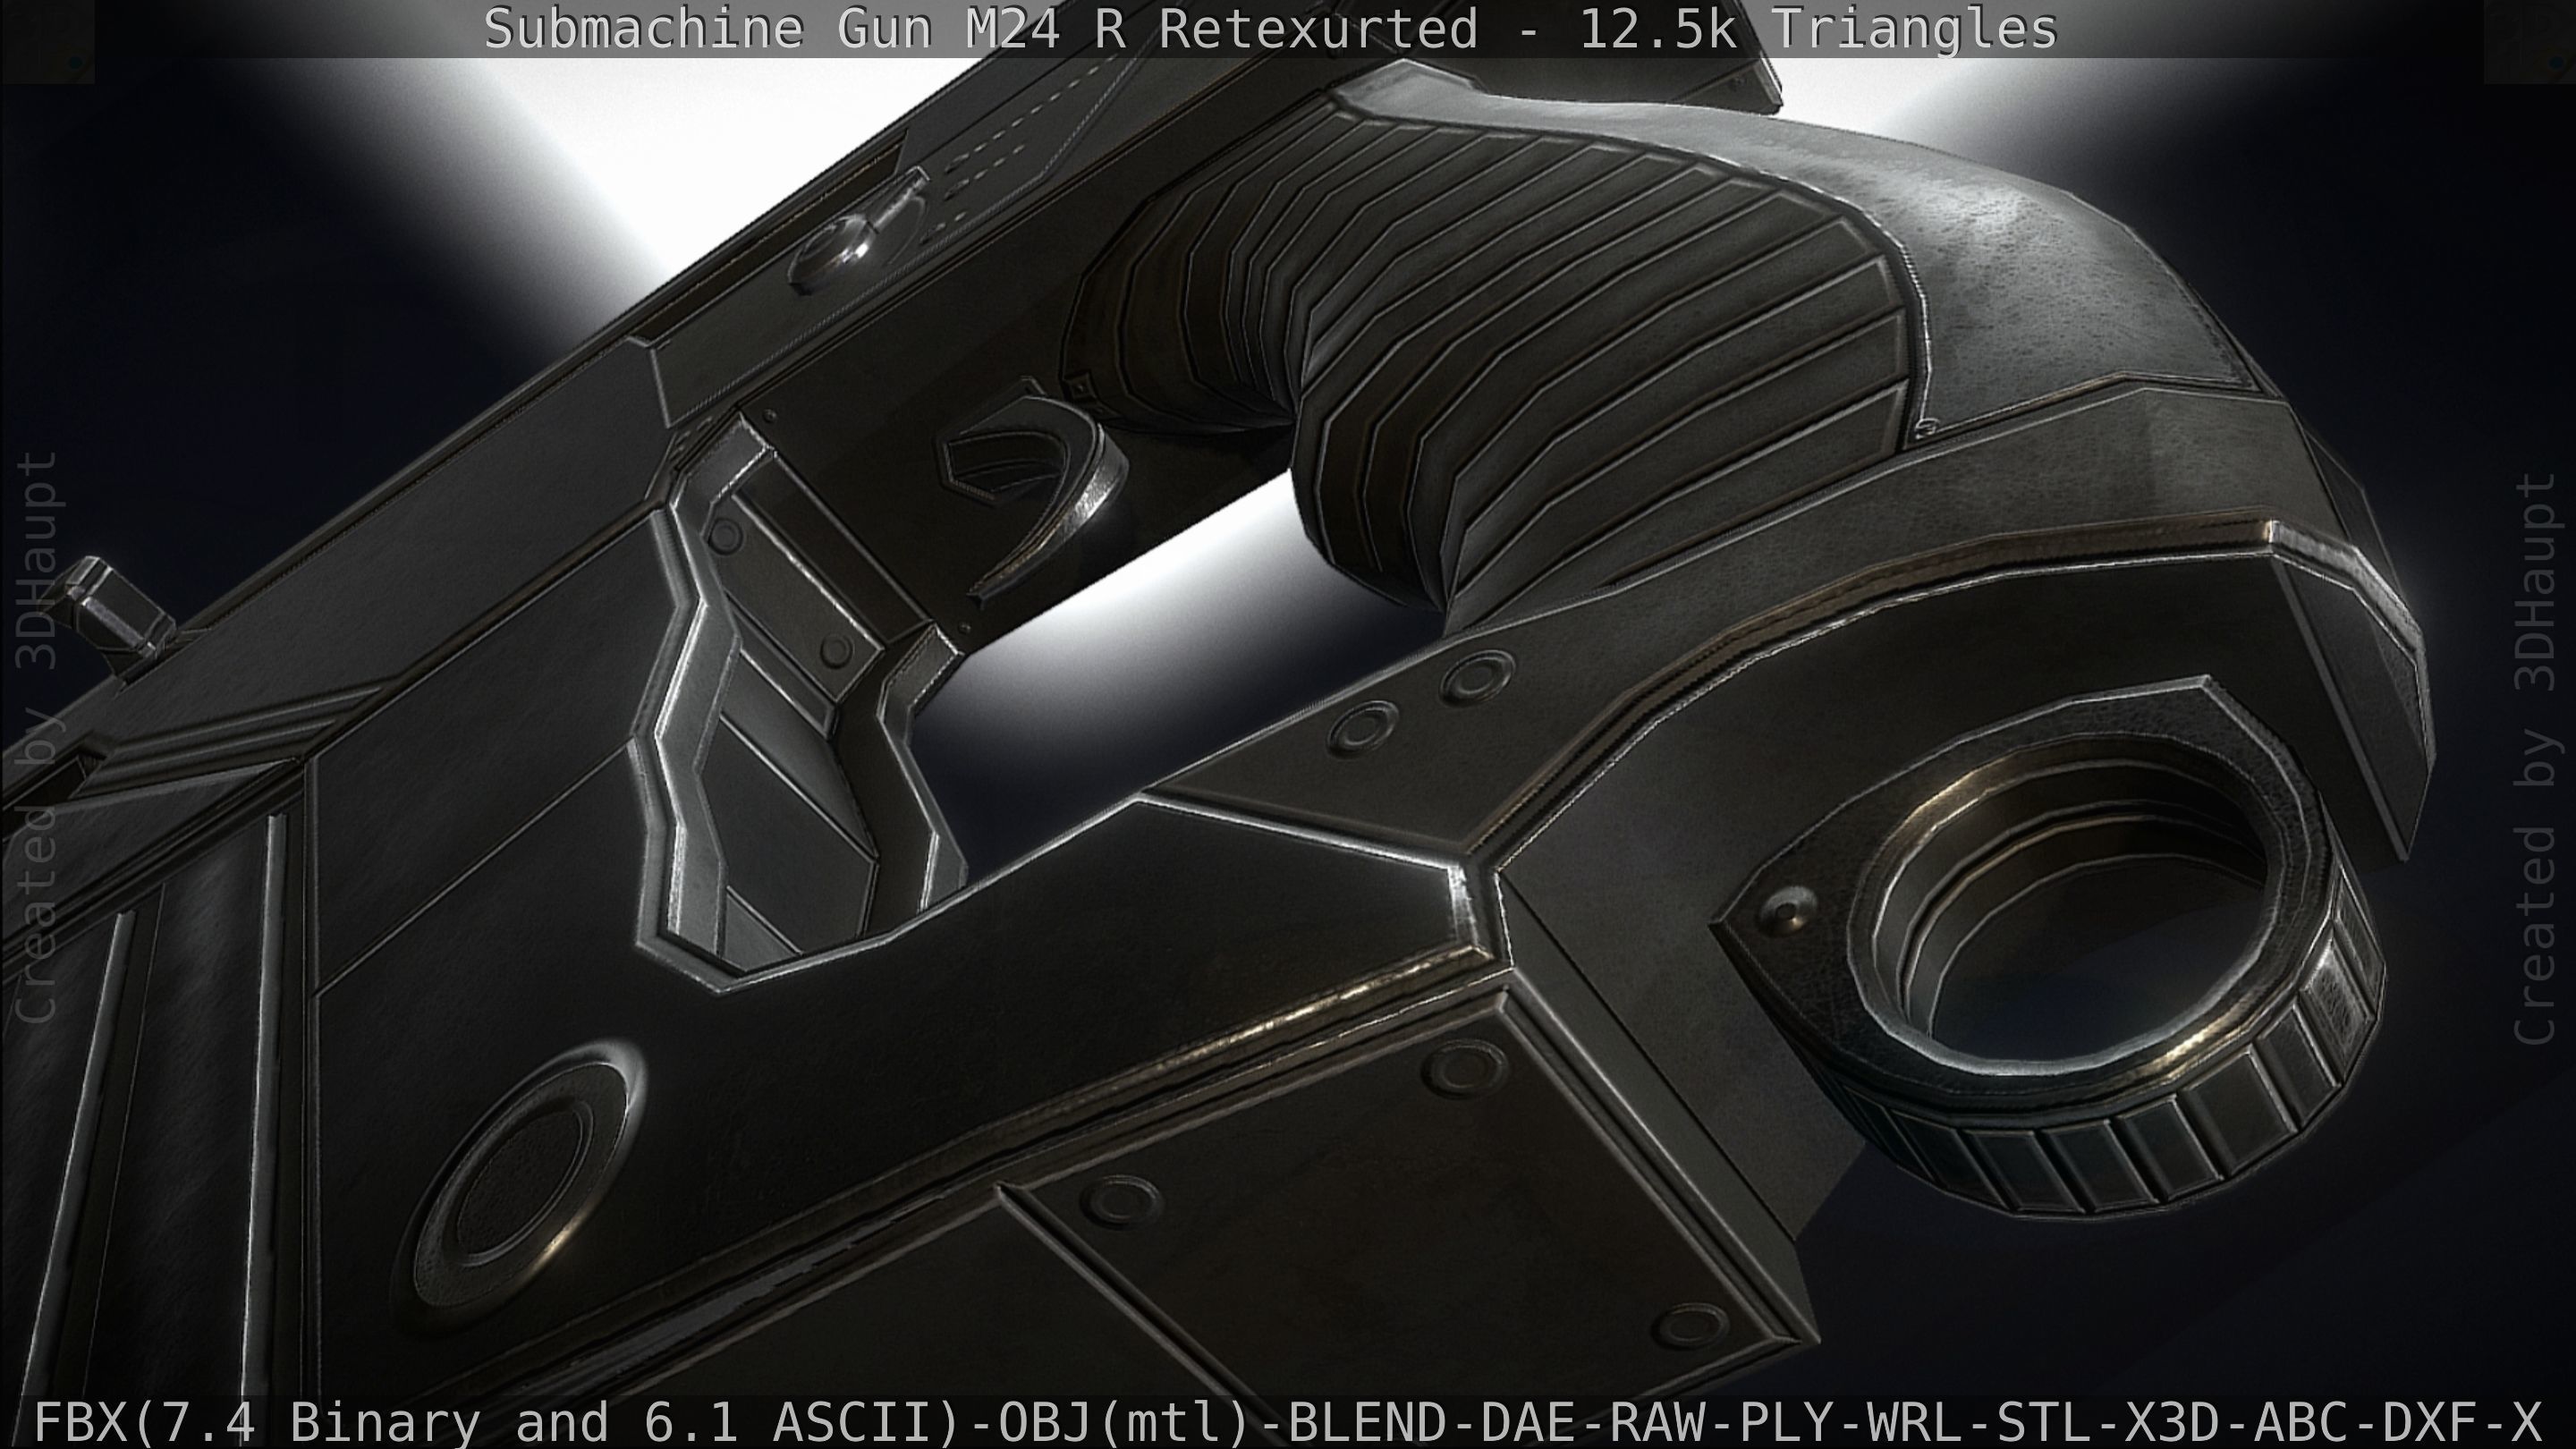The height and width of the screenshot is (1449, 2576).
Task: Click the 'DXF' format label
Action: [2430, 1422]
